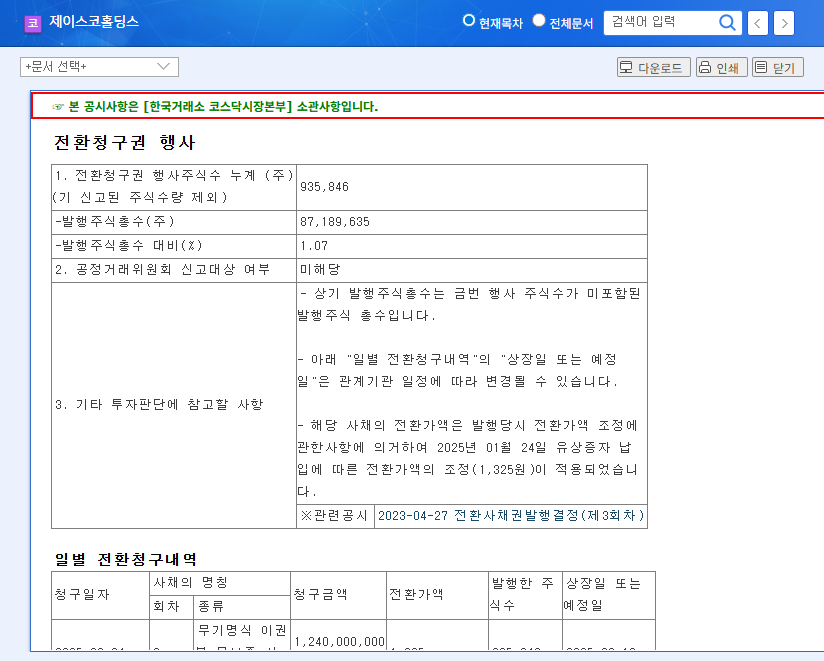Click the -발행주식총수 대비(%) label
824x661 pixels.
128,245
